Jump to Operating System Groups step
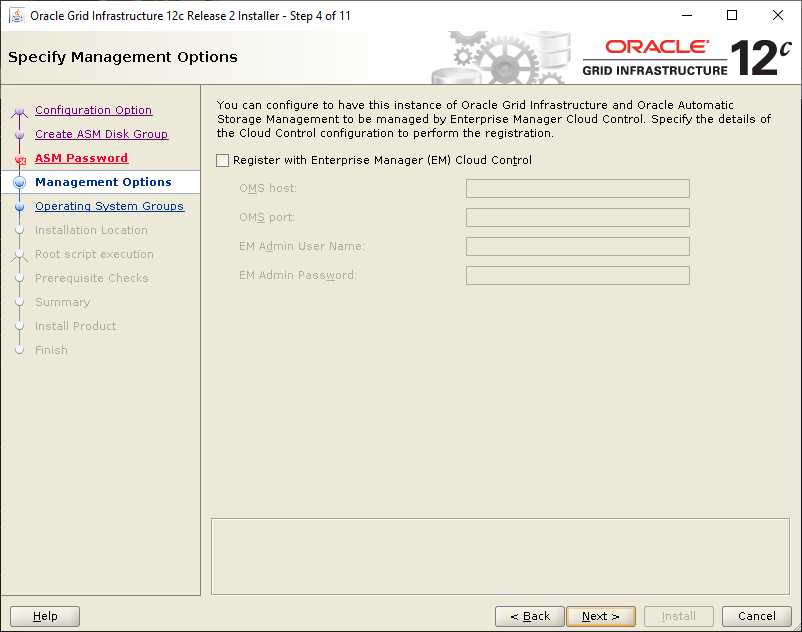The width and height of the screenshot is (802, 632). [x=109, y=206]
